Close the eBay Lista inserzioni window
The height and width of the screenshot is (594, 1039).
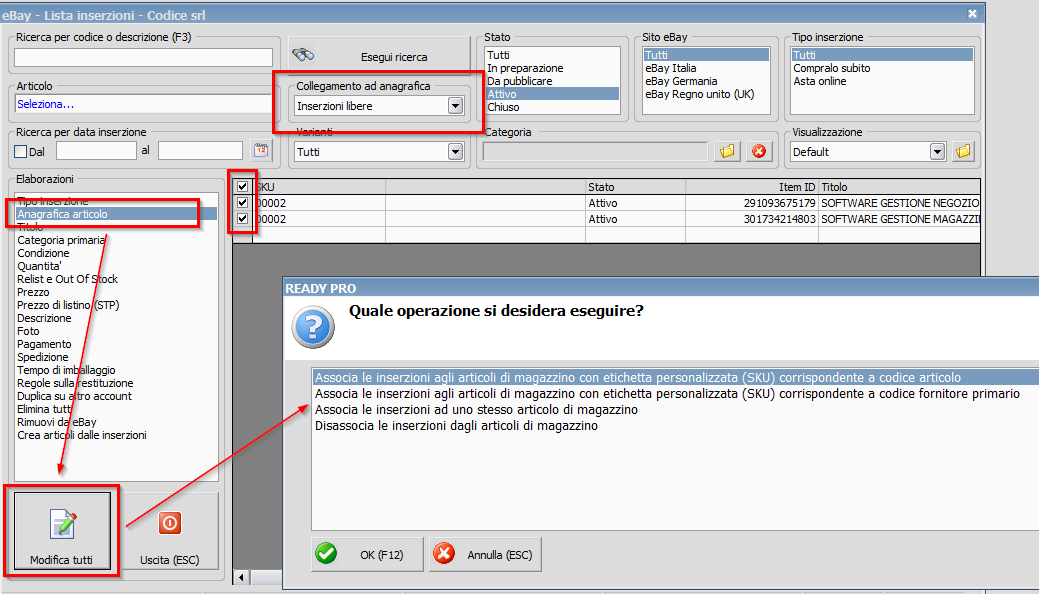[972, 13]
